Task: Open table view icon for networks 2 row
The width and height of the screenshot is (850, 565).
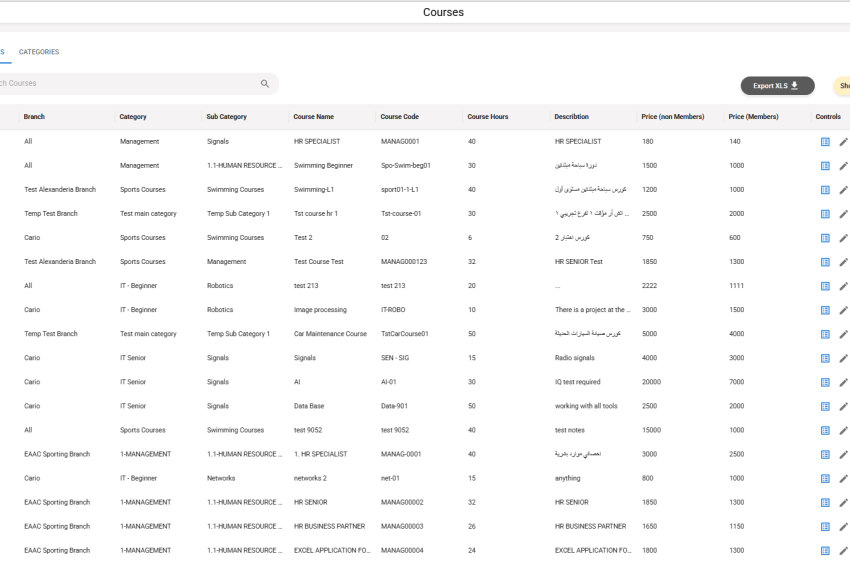Action: coord(825,479)
